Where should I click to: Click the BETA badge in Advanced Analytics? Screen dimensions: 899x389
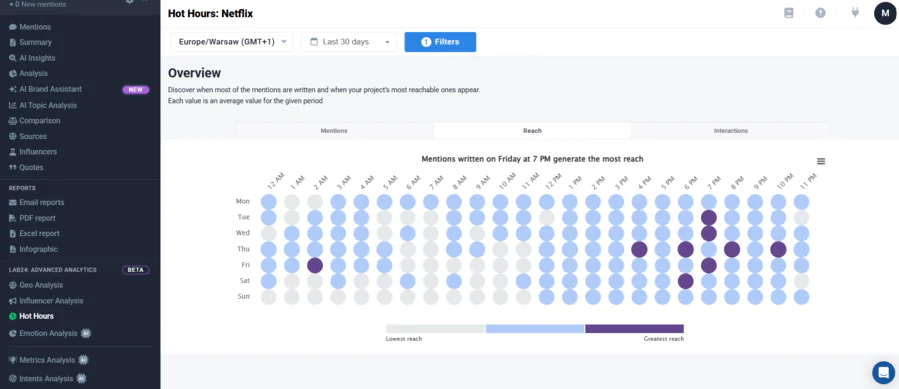click(136, 270)
